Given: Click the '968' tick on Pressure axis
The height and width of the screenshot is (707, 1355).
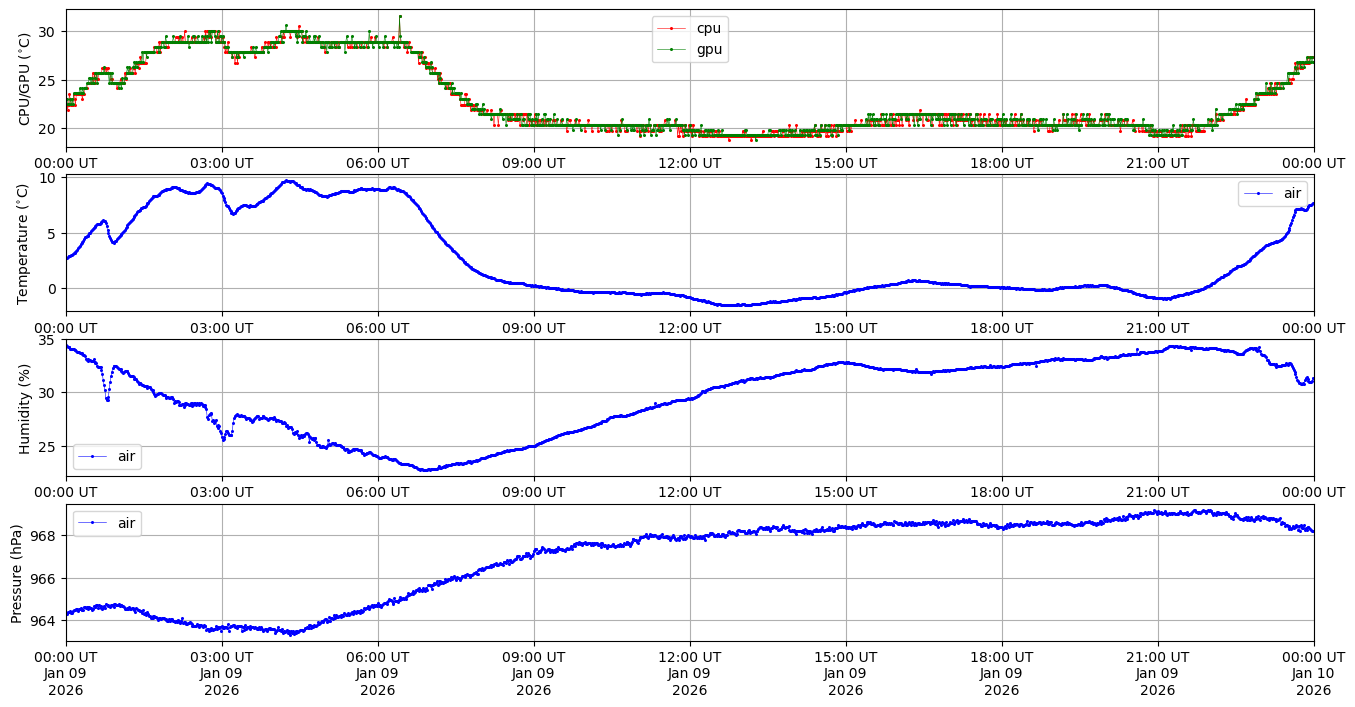Looking at the screenshot, I should (46, 536).
